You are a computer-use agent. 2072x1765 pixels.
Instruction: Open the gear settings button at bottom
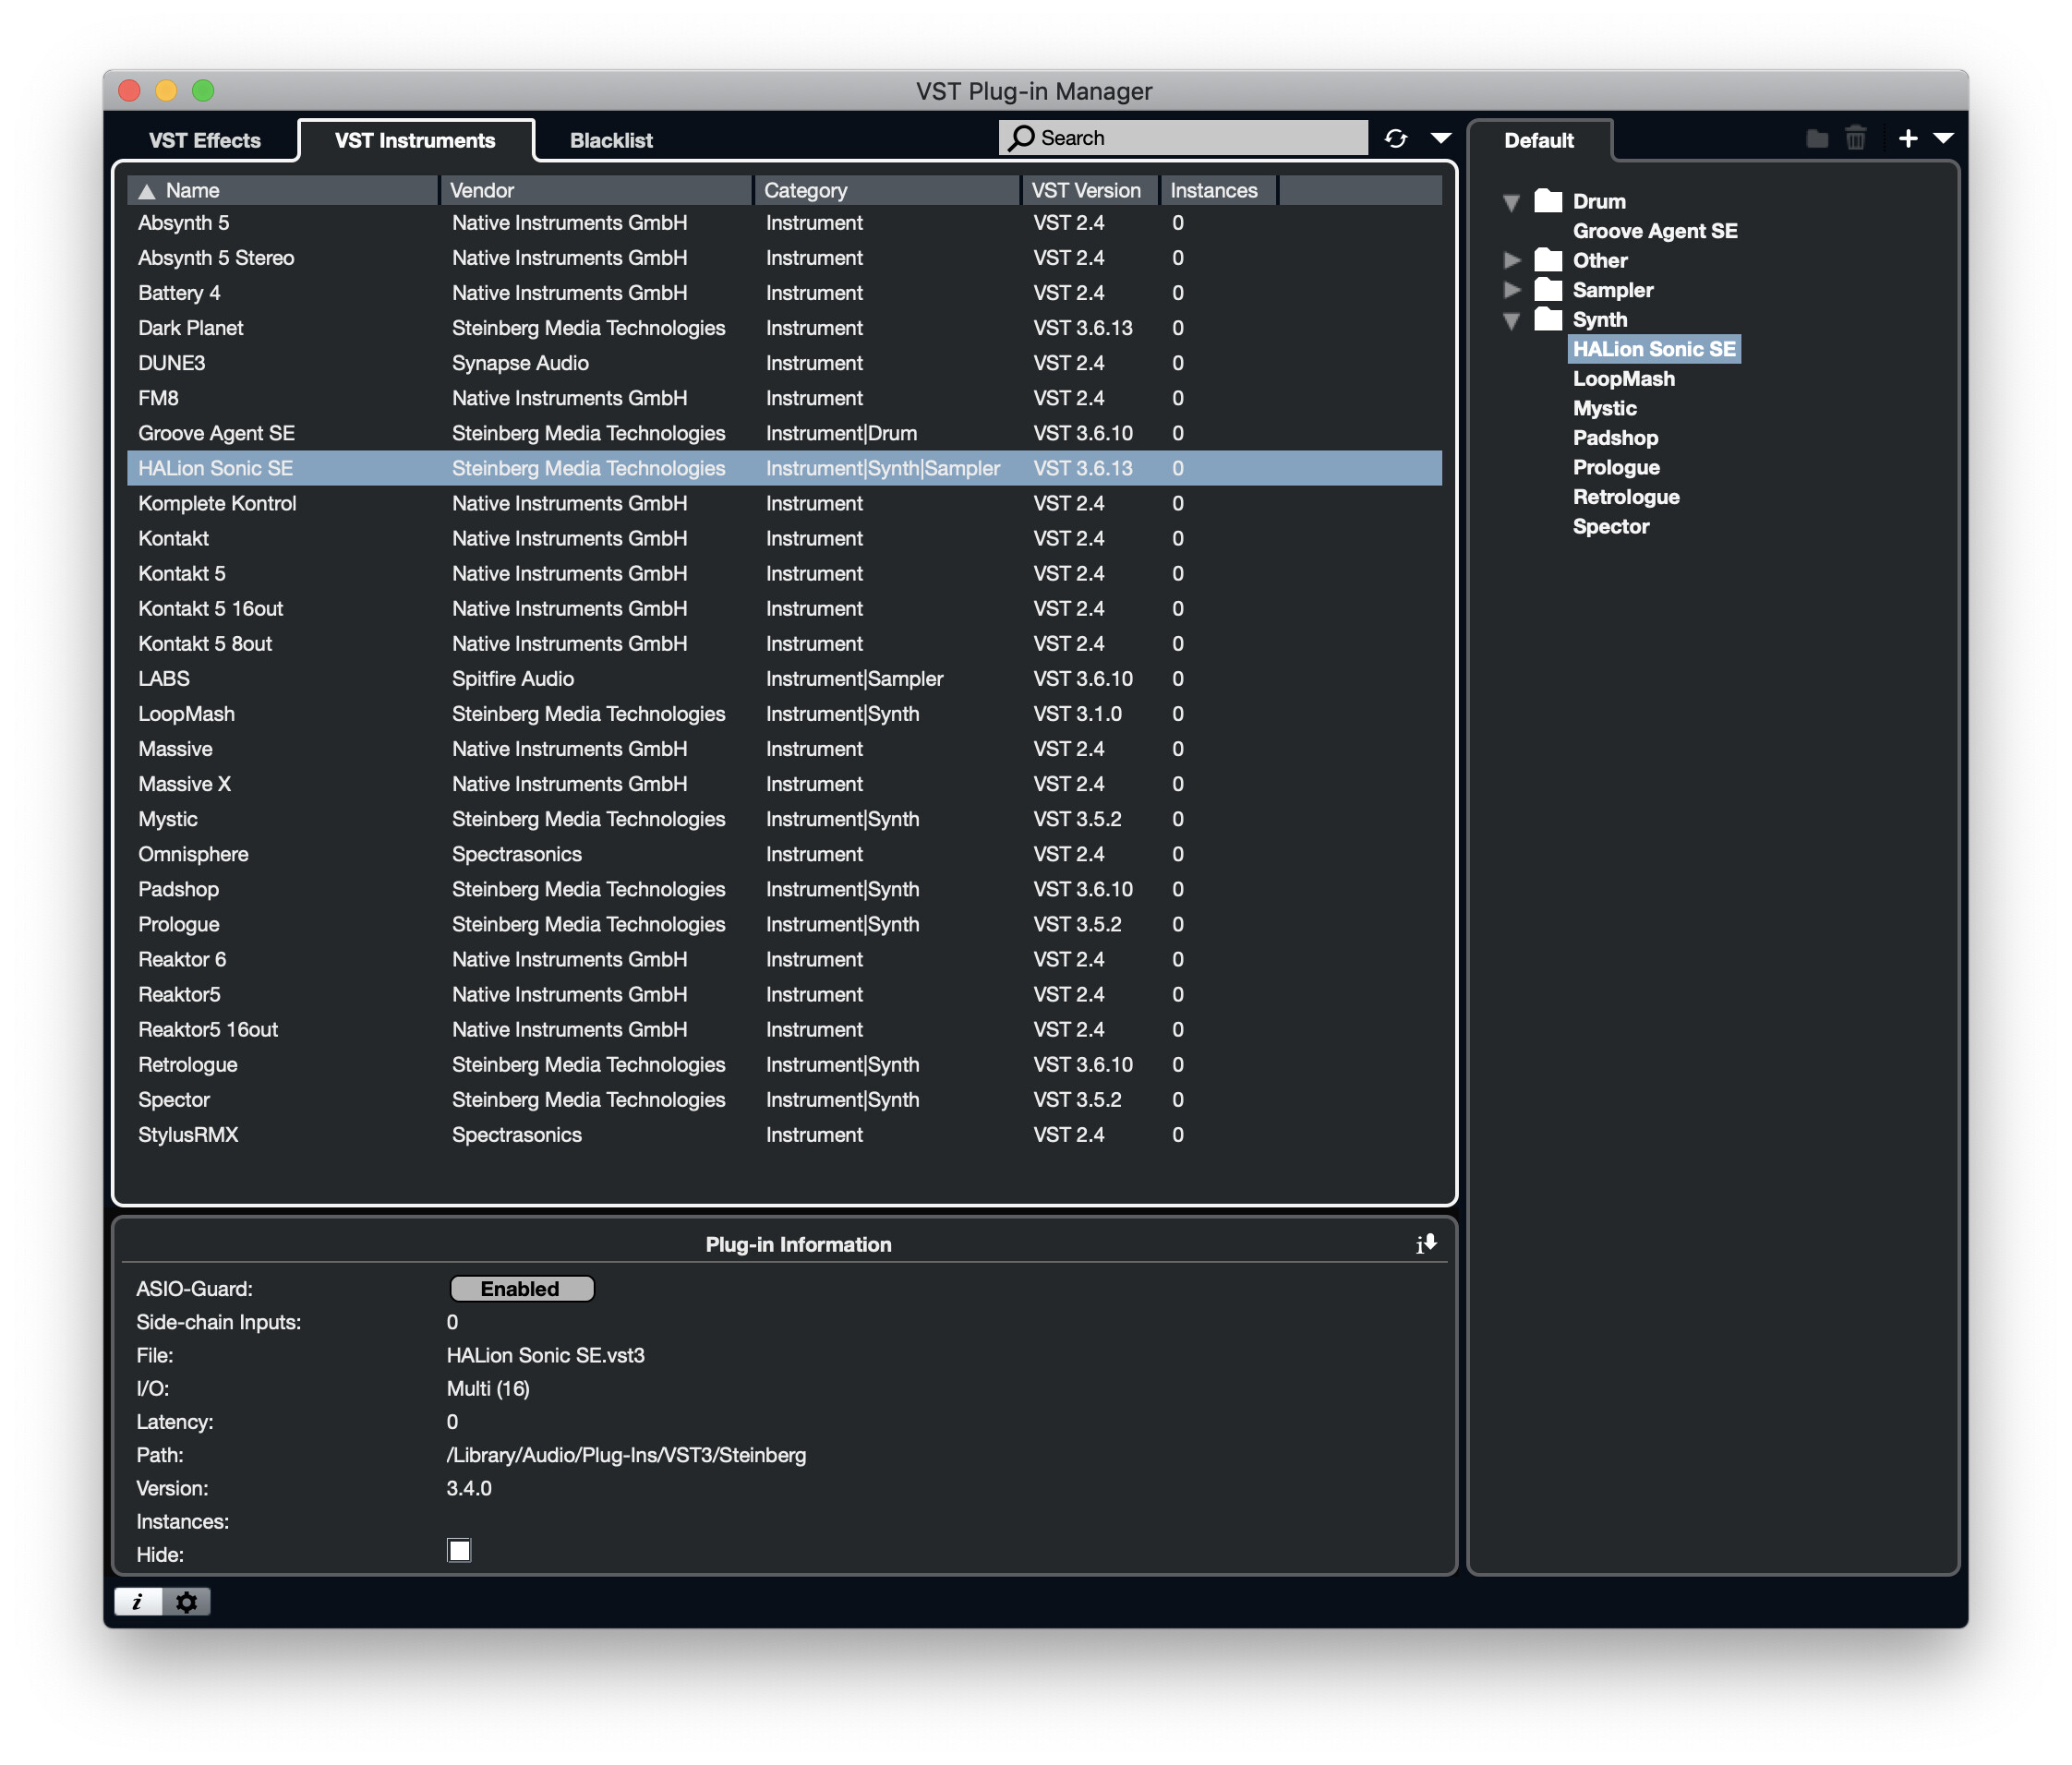186,1601
